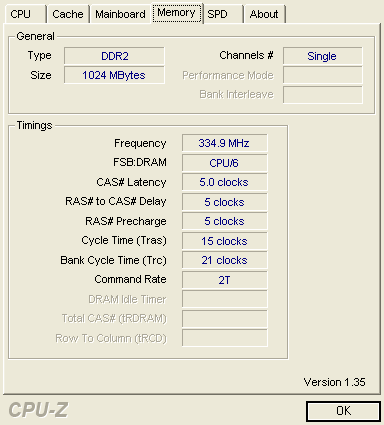Click the 1024 MBytes size field
The height and width of the screenshot is (425, 384).
coord(114,75)
